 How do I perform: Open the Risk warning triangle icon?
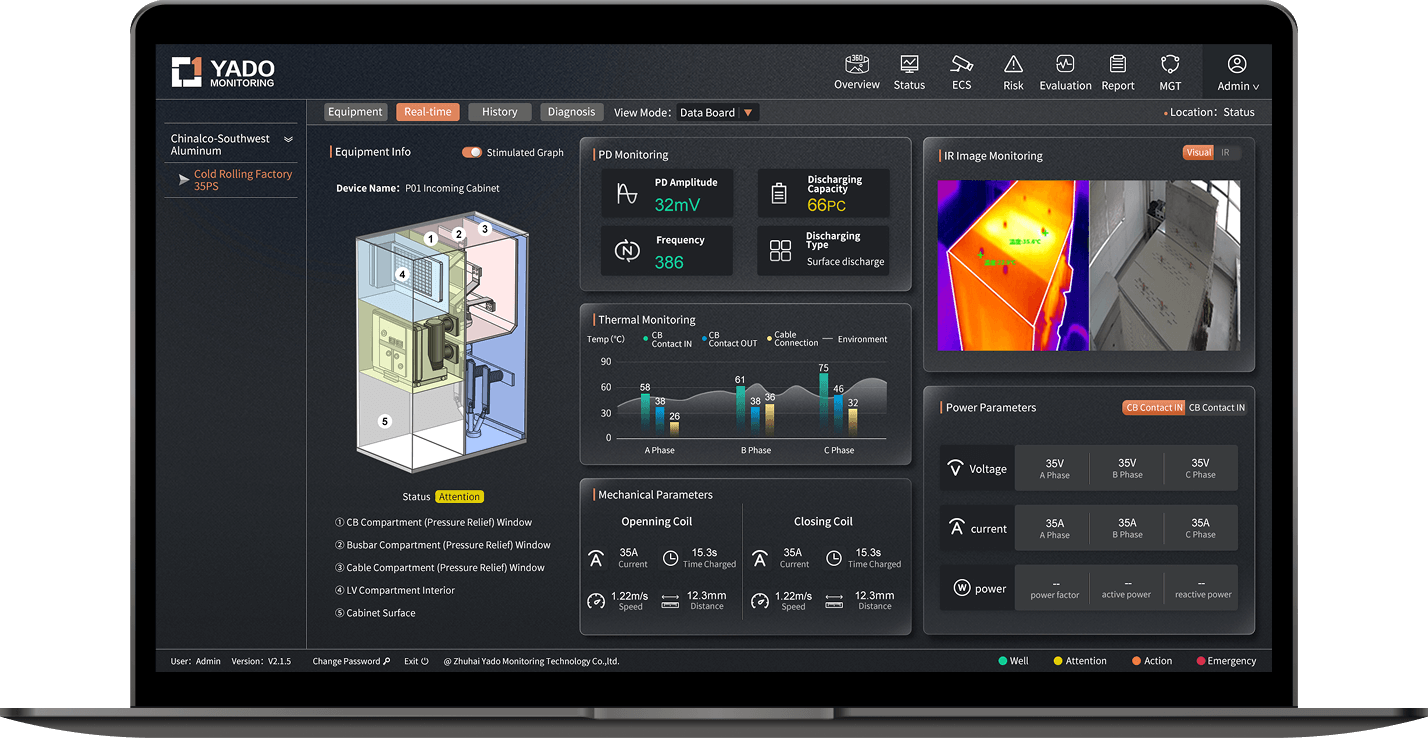1013,65
